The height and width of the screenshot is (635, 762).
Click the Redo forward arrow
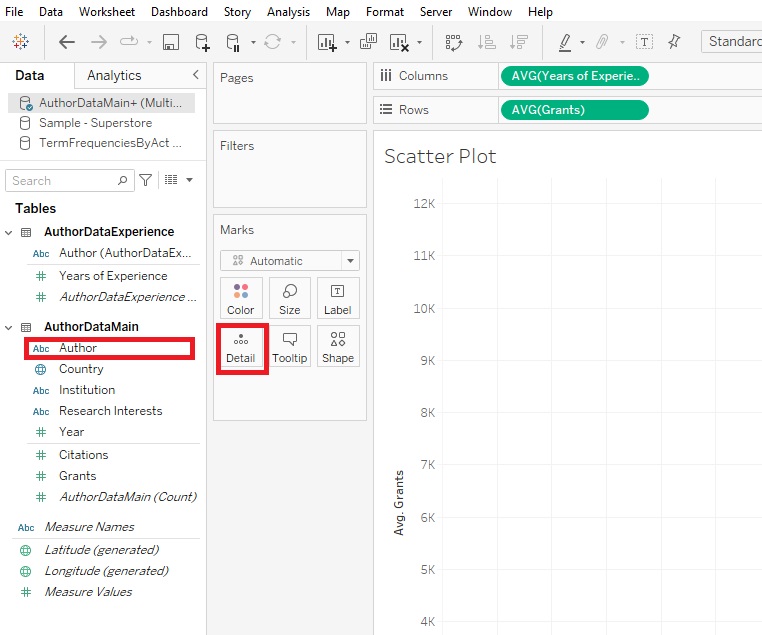[99, 42]
